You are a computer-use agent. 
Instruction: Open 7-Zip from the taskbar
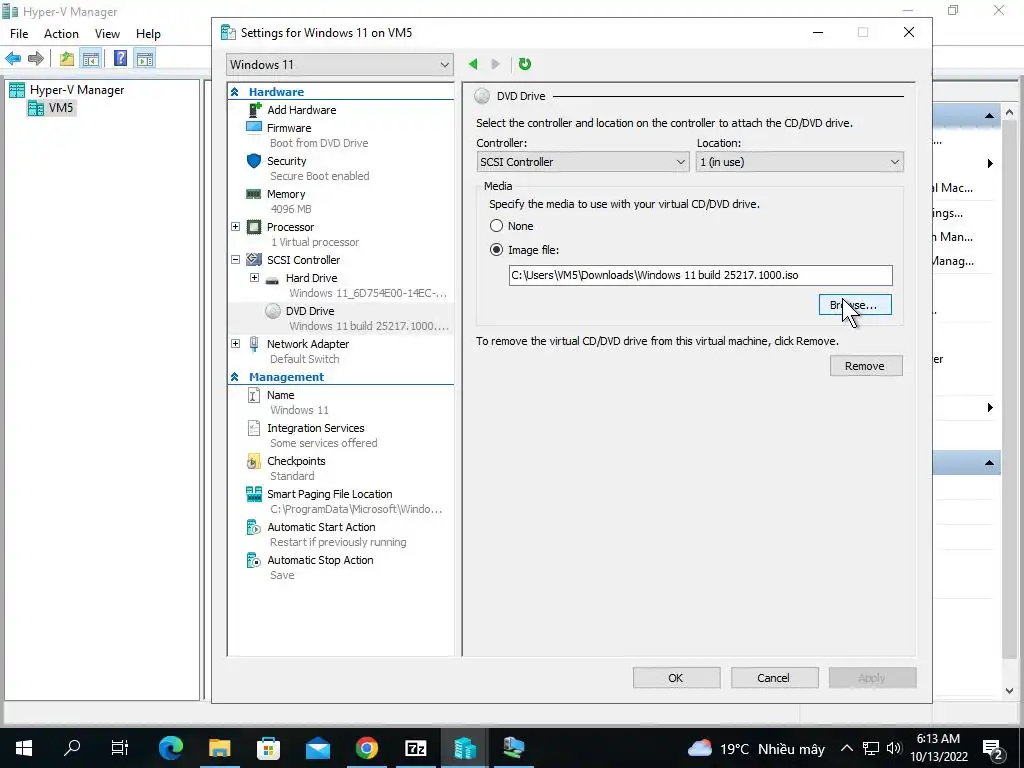coord(415,748)
